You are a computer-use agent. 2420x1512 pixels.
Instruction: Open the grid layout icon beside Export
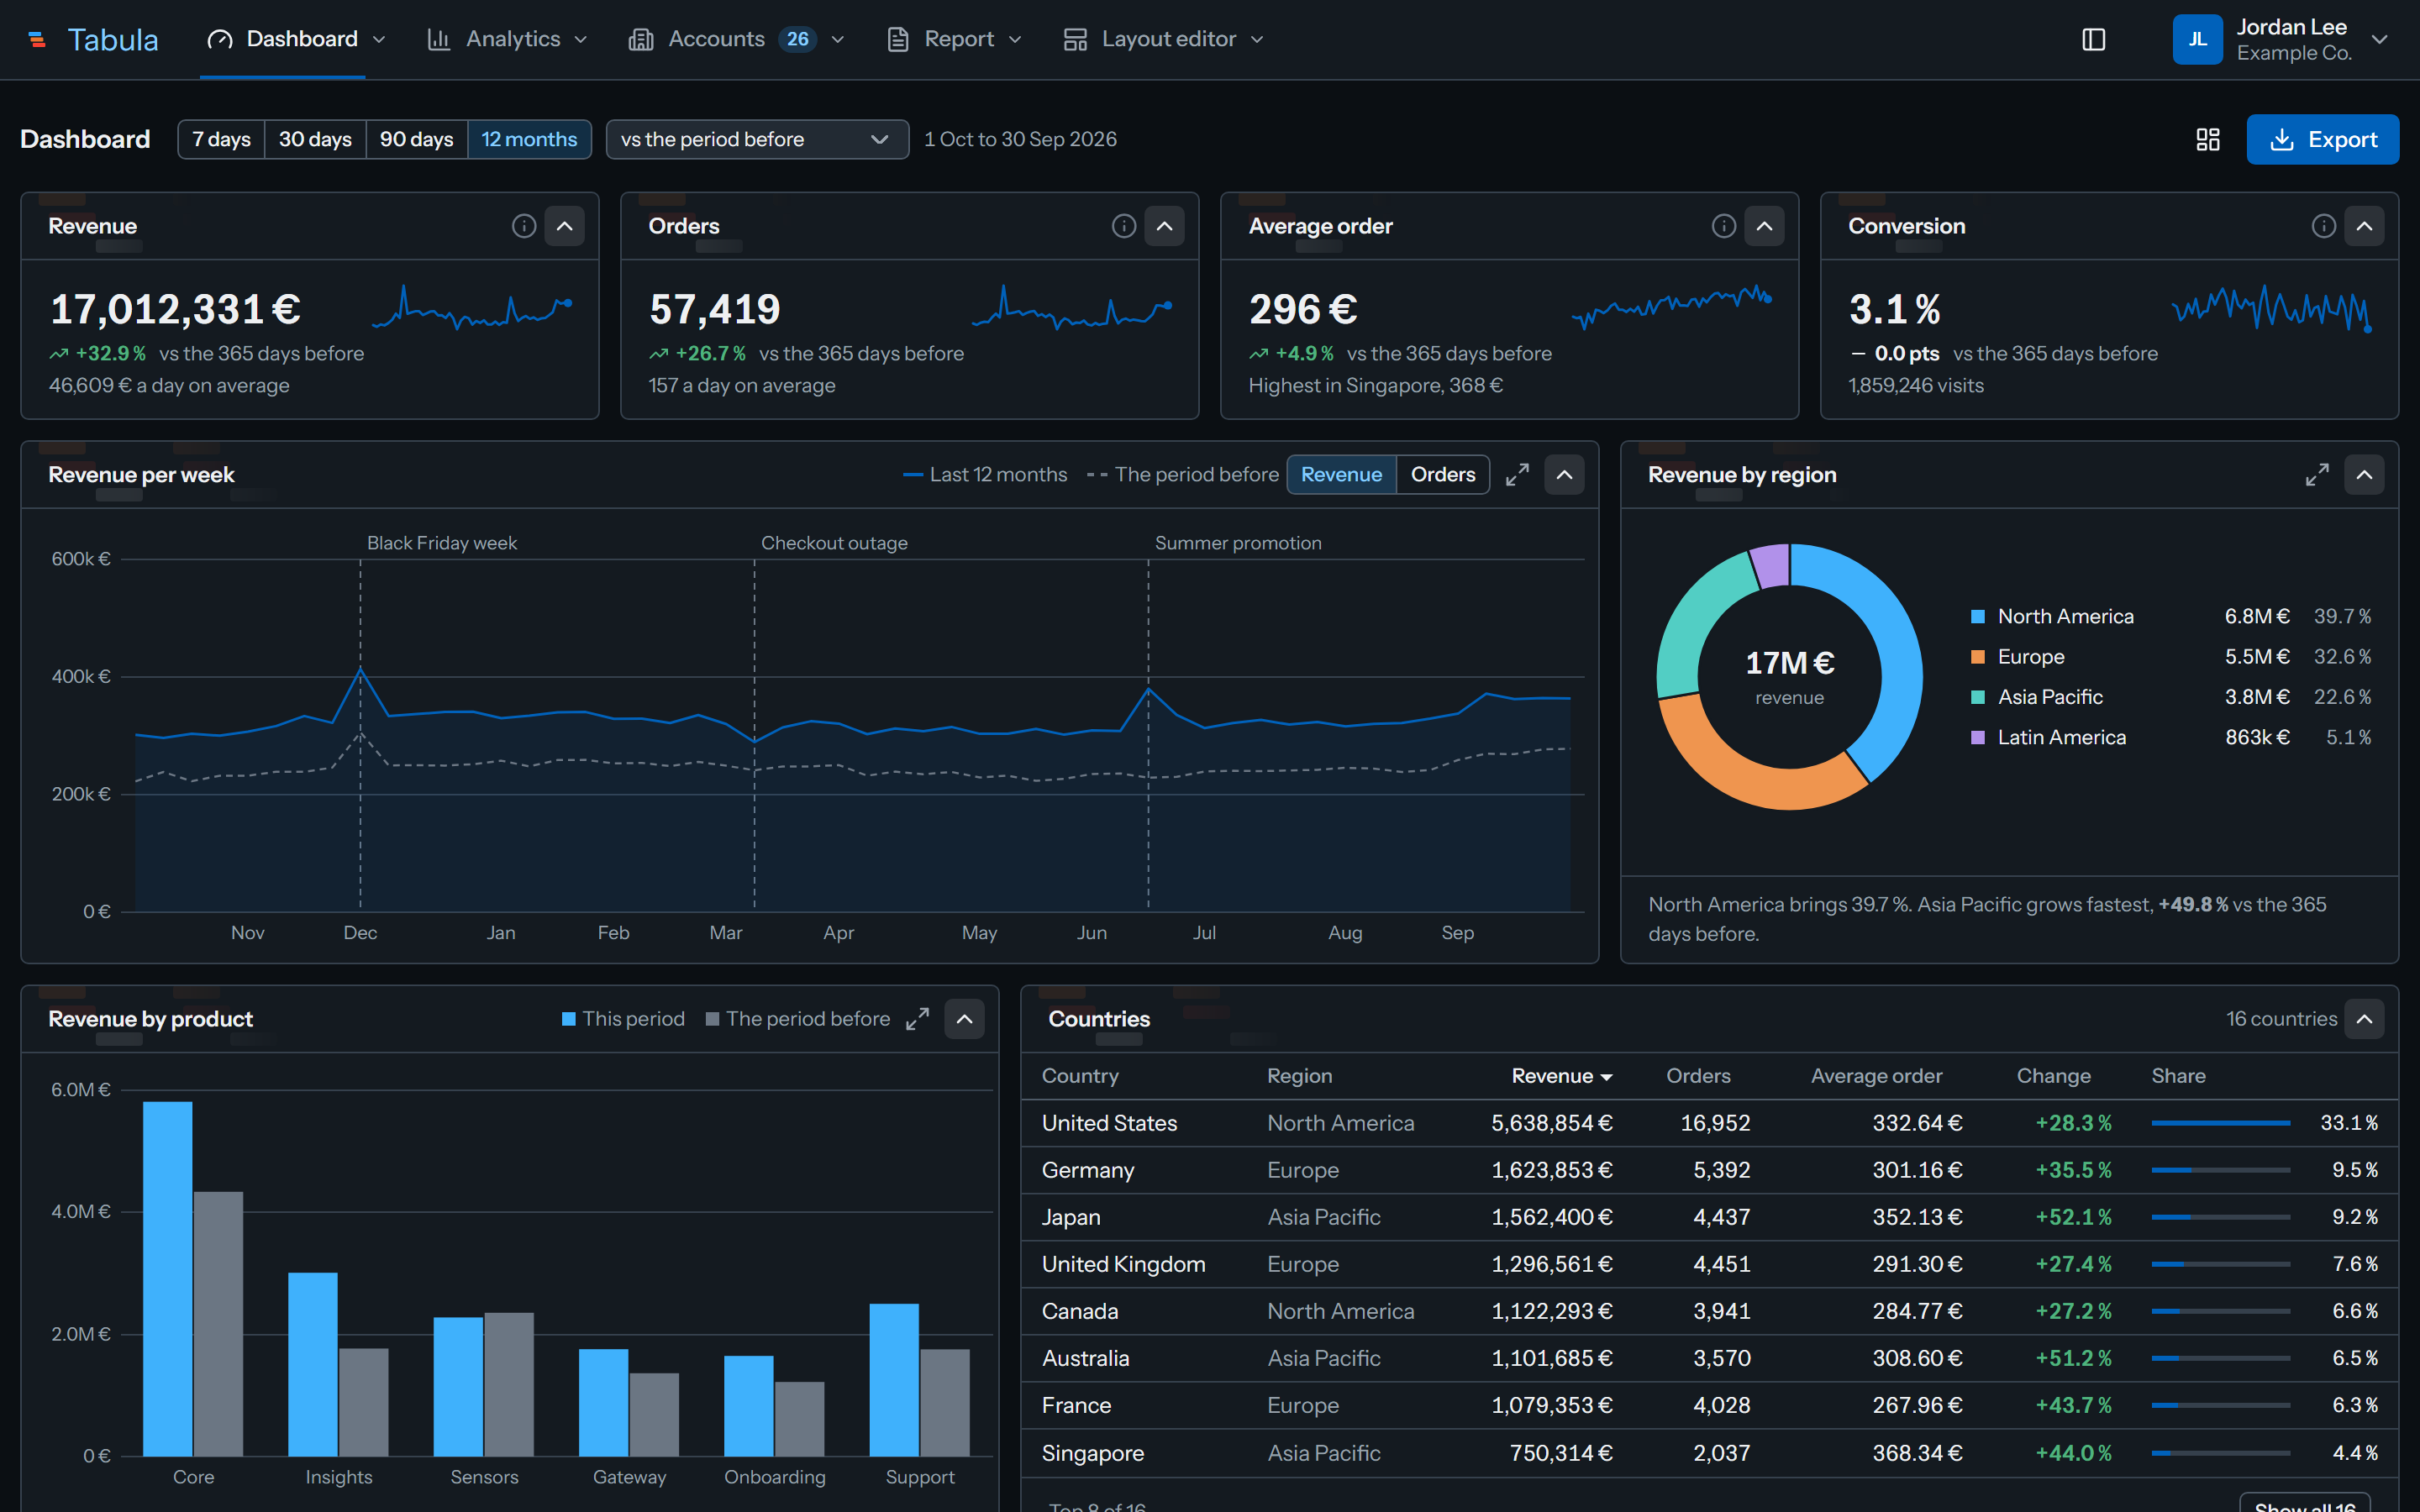coord(2207,139)
